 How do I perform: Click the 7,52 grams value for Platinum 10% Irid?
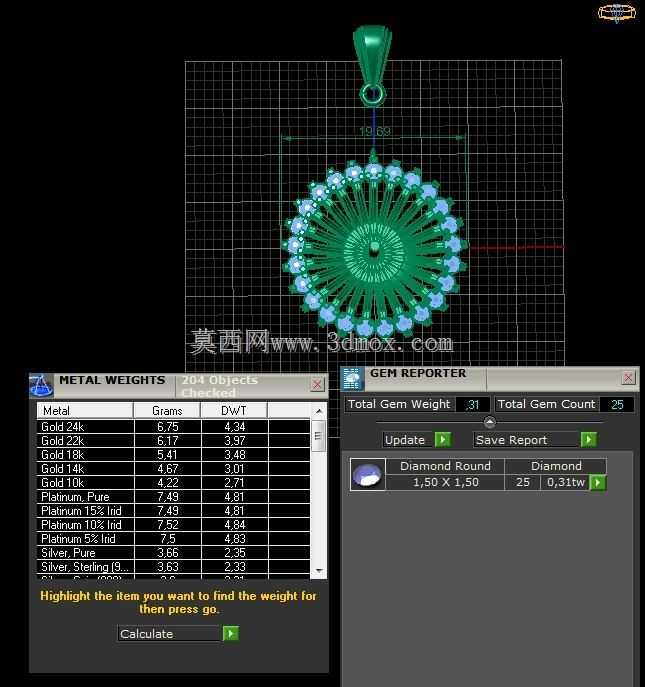point(167,524)
